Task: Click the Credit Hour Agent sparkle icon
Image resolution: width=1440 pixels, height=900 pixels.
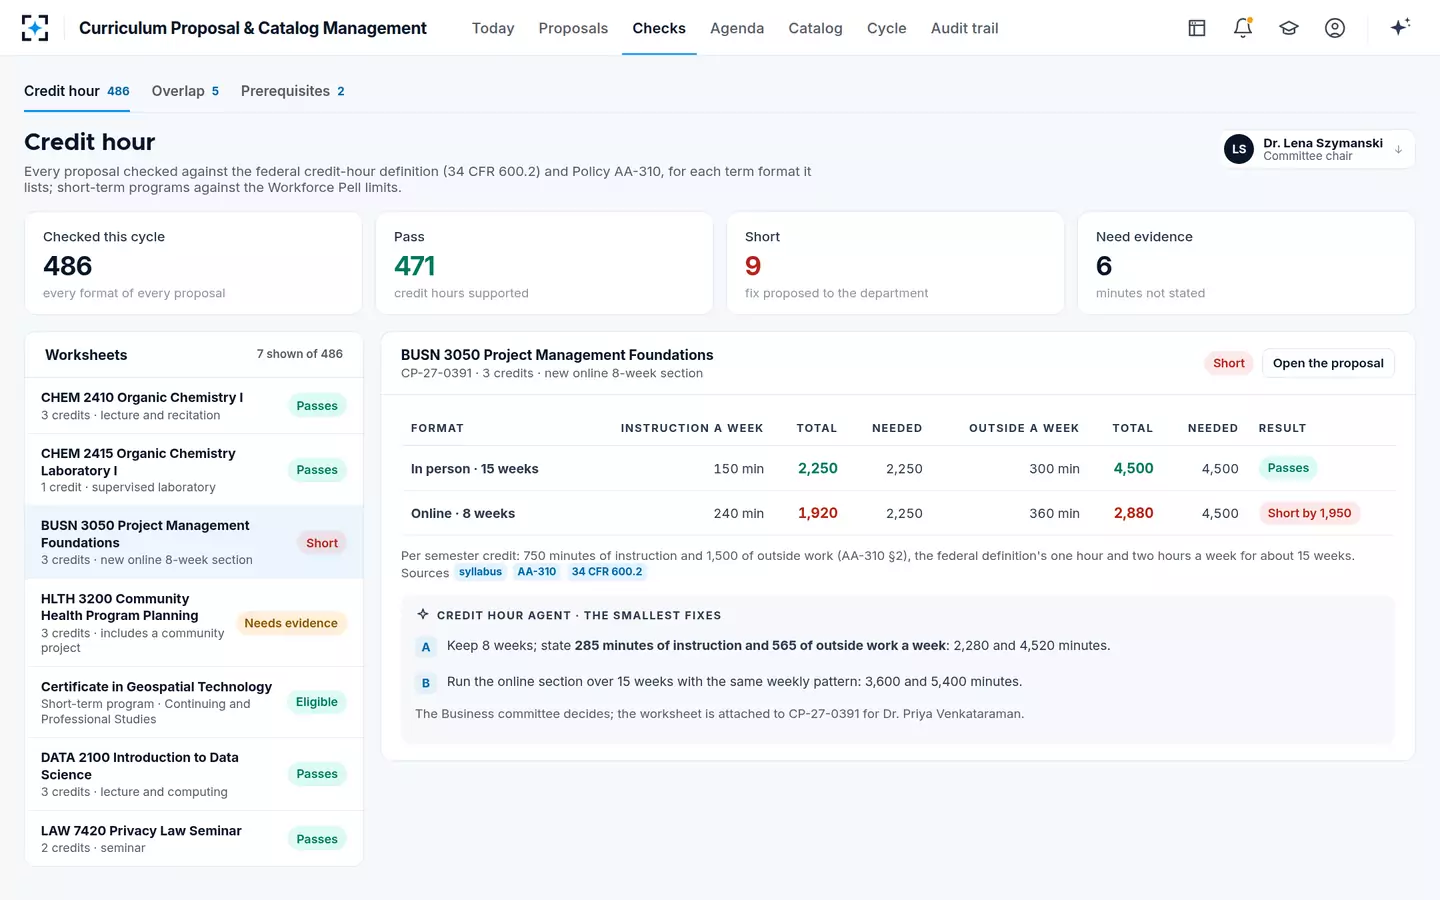Action: click(x=423, y=615)
